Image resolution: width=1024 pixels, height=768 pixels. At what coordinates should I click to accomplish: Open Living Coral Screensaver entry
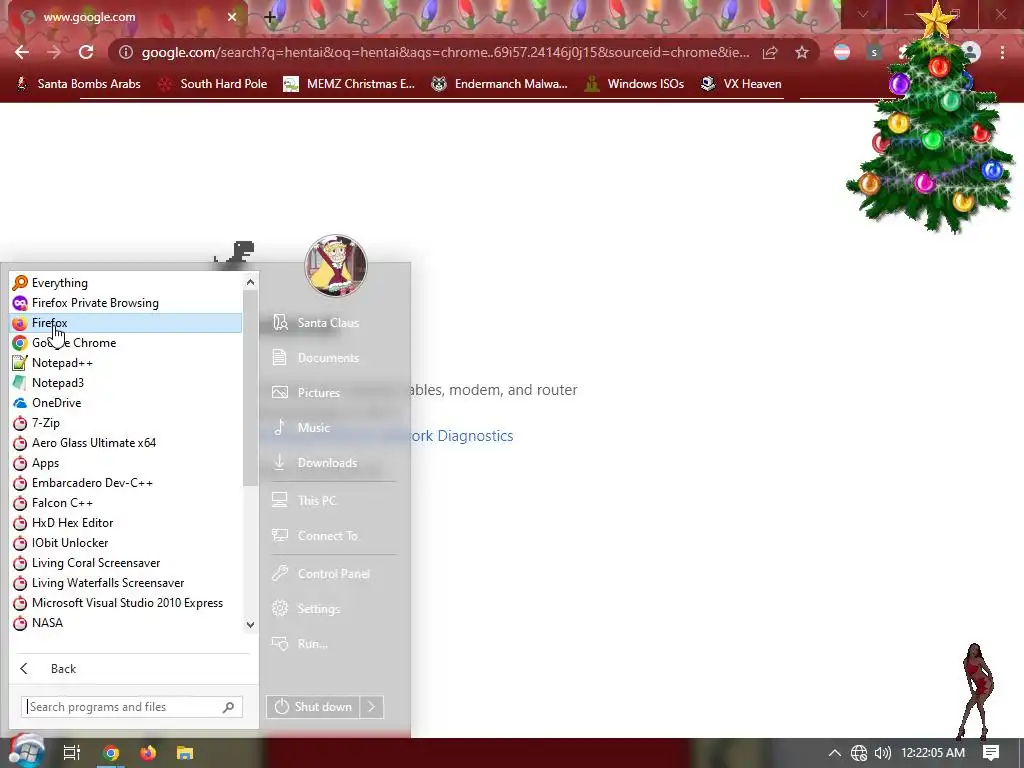(125, 563)
